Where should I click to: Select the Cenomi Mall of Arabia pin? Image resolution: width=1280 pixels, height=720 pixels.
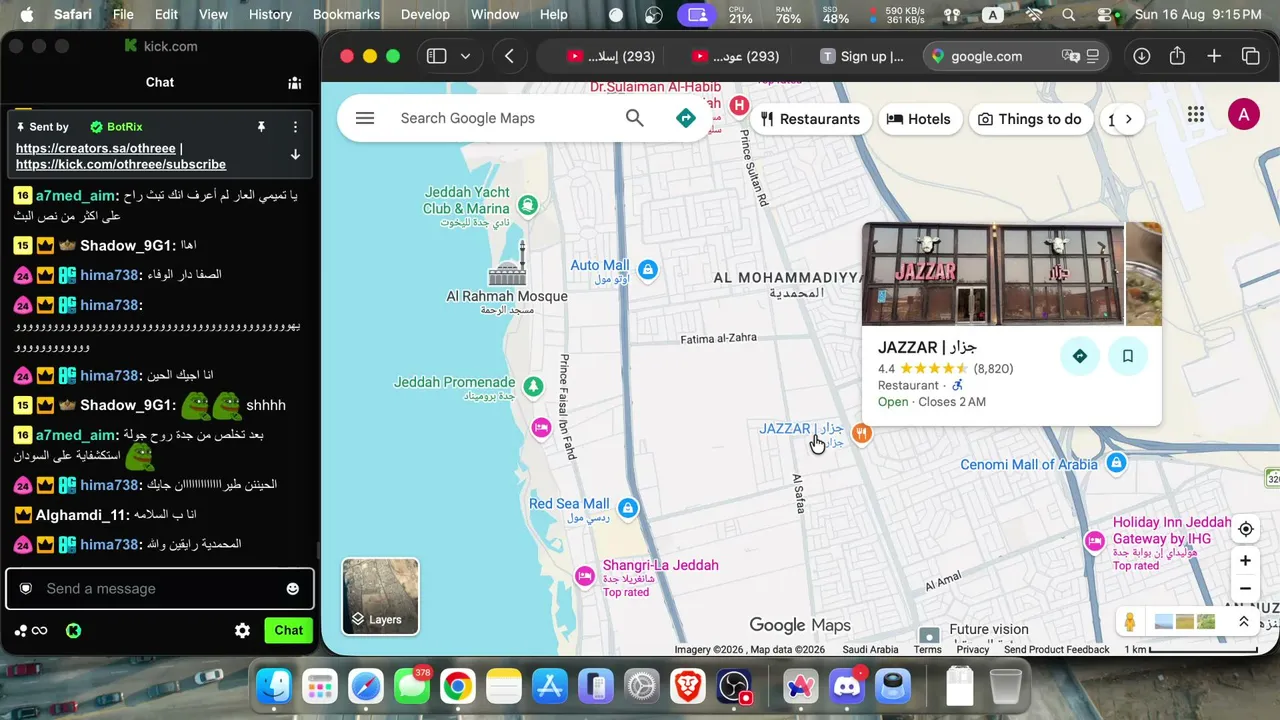[x=1116, y=462]
